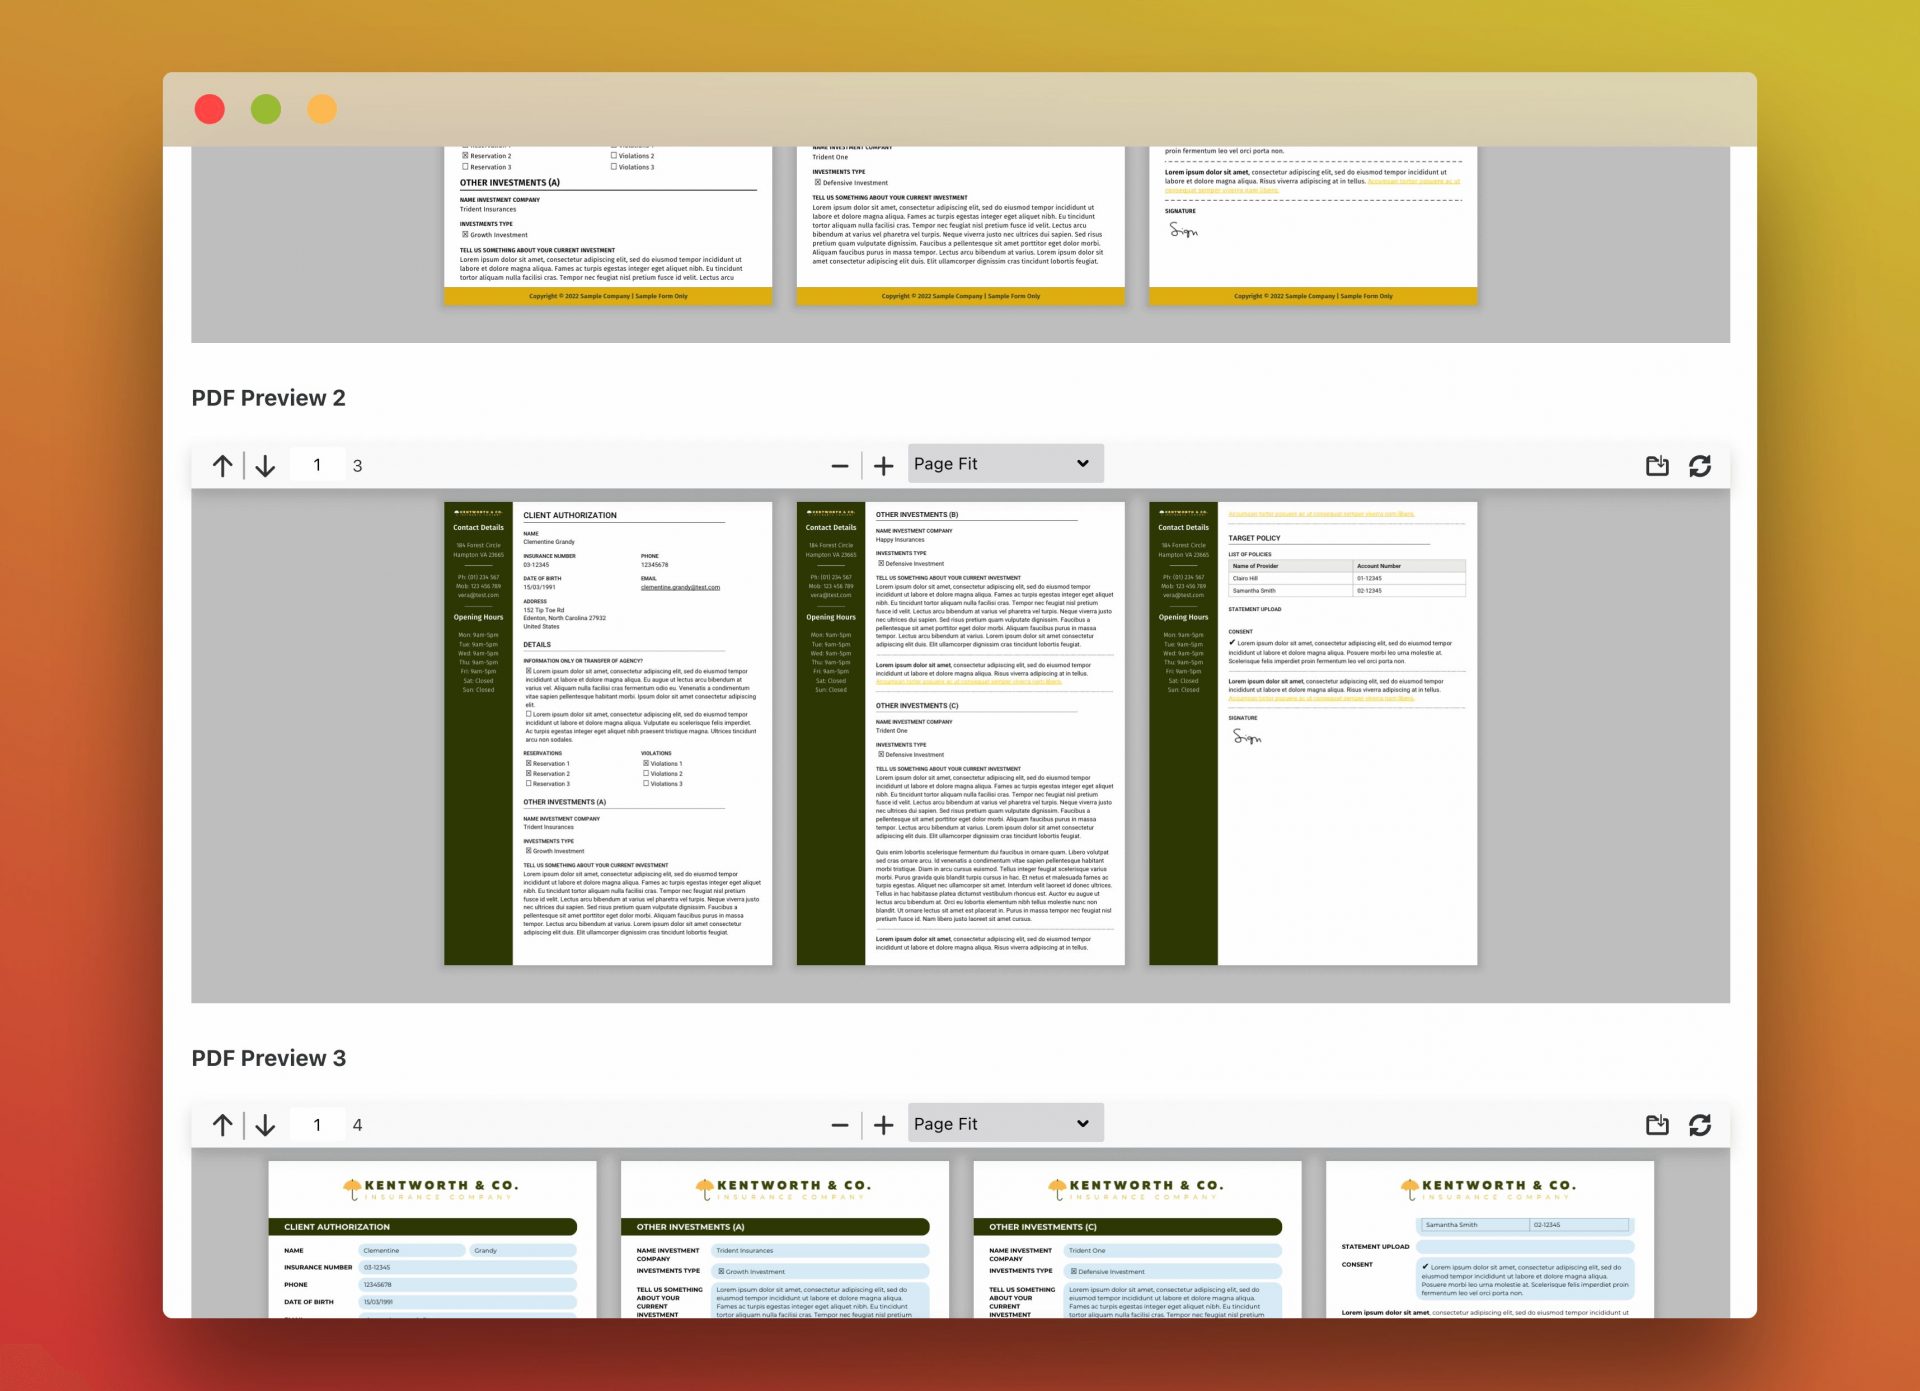
Task: Open Page Fit dropdown in PDF Preview 2
Action: [x=1004, y=464]
